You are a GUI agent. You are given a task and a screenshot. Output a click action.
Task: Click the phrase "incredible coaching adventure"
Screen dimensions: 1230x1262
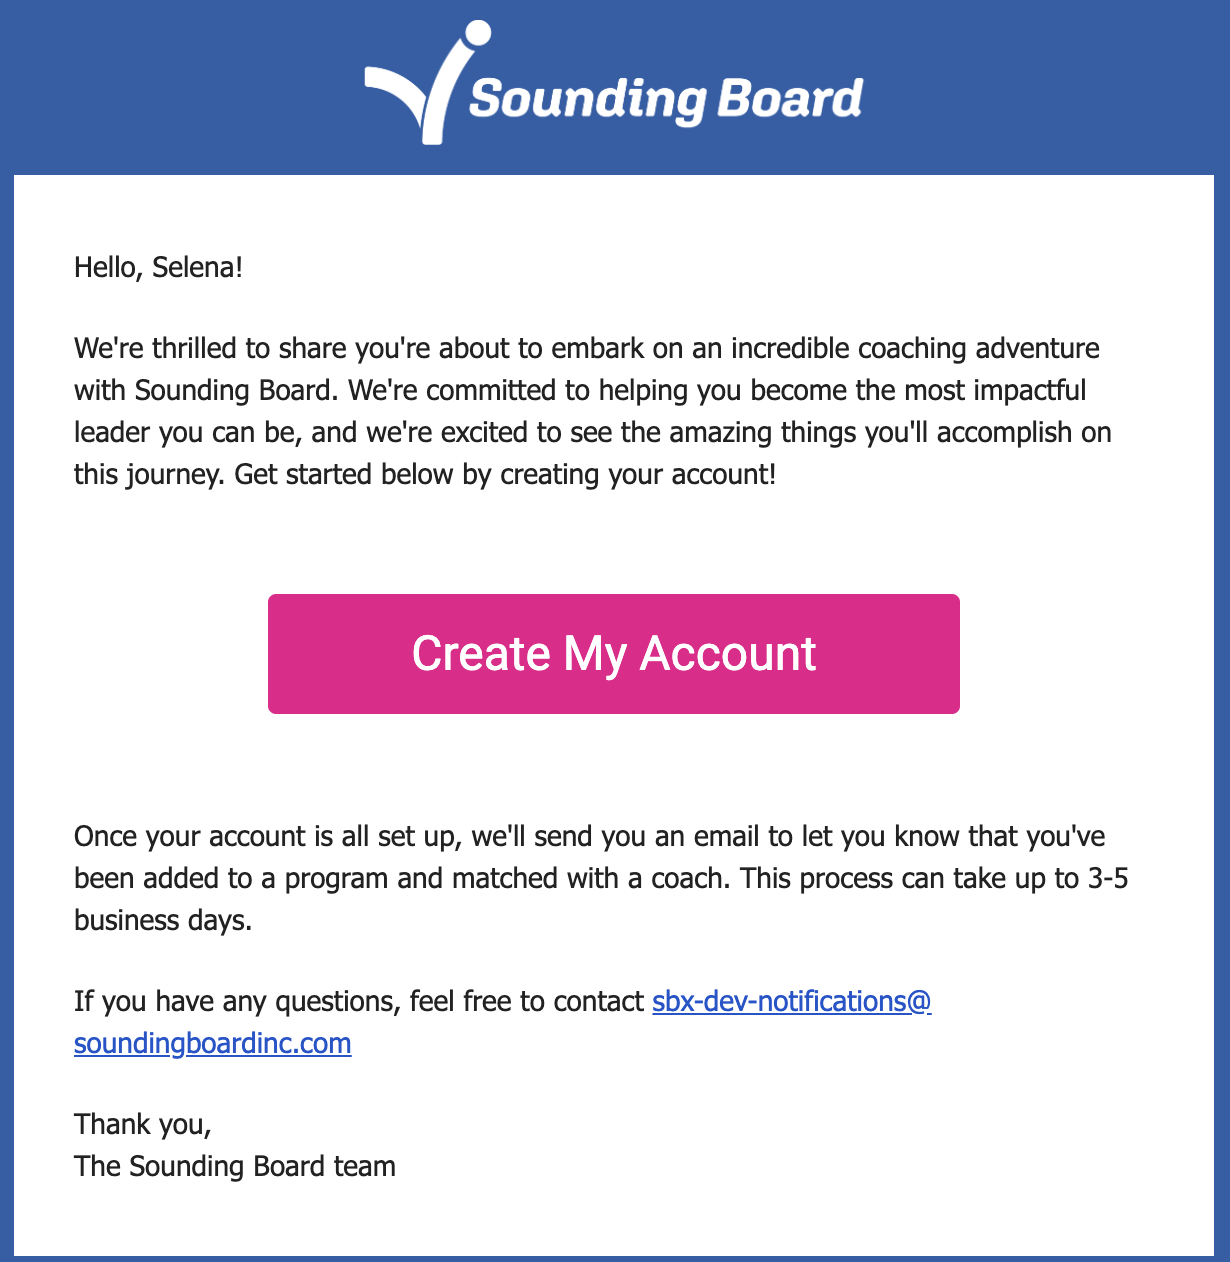click(915, 348)
